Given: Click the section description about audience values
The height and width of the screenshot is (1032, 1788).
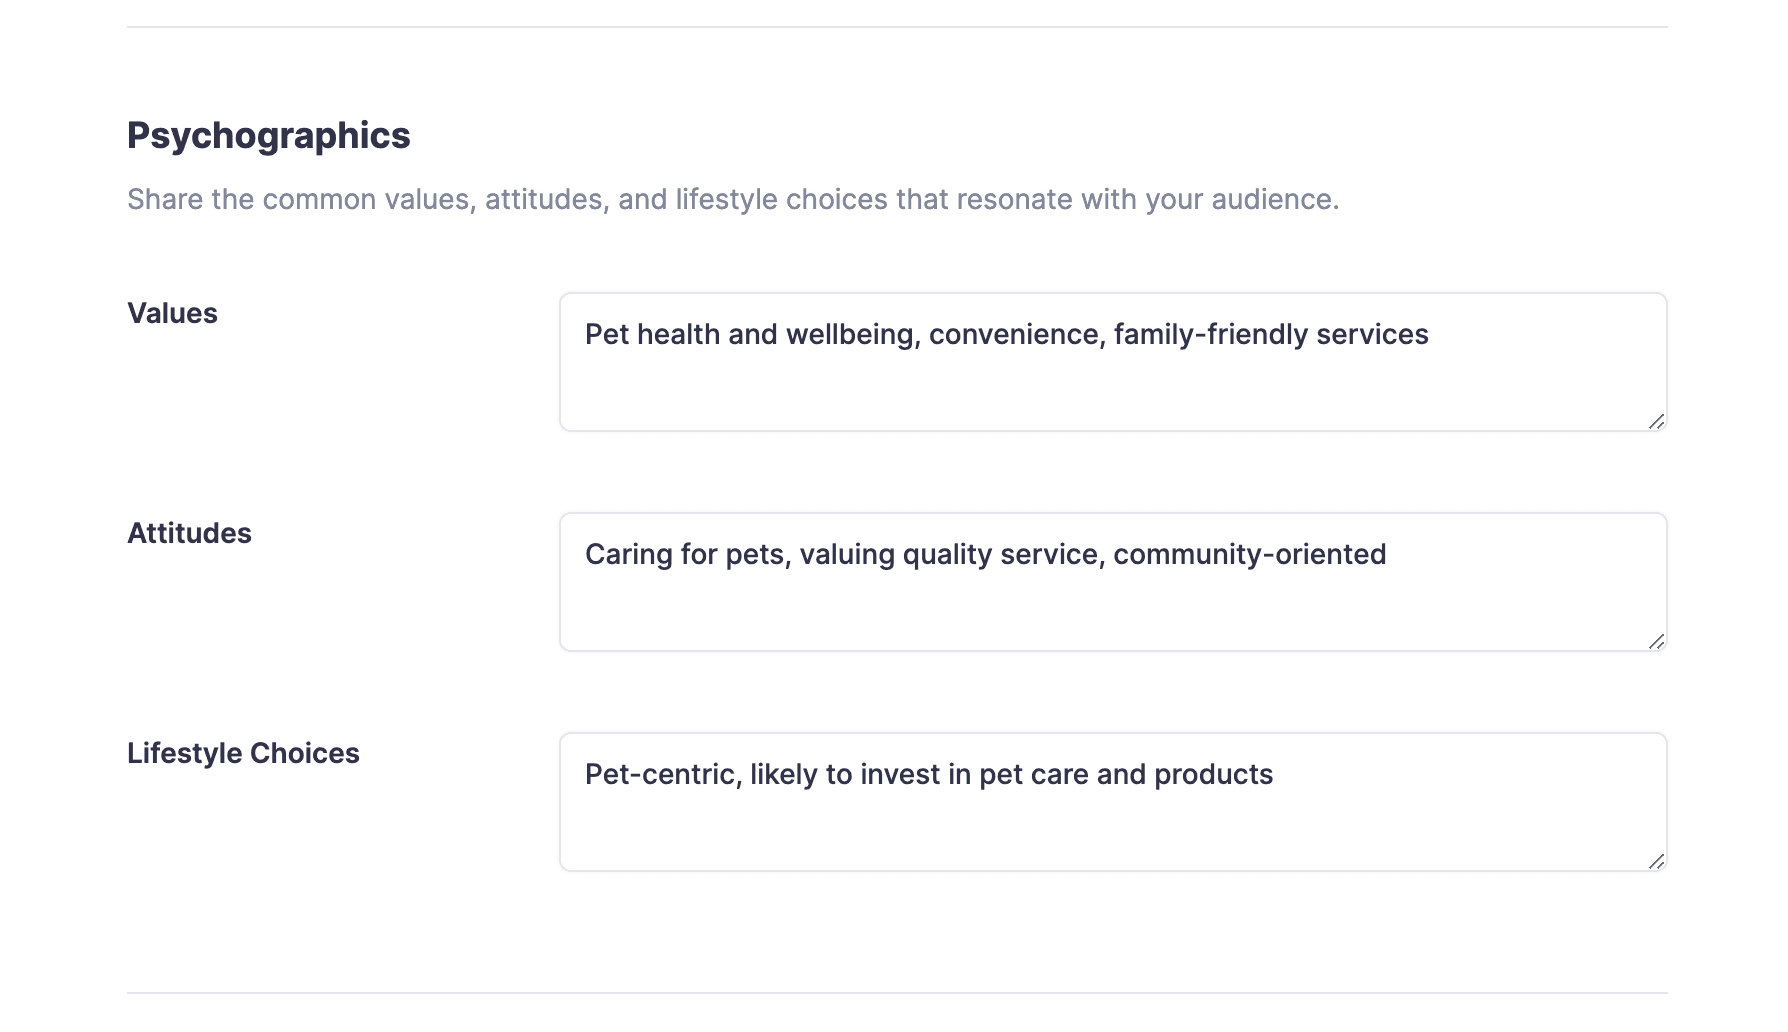Looking at the screenshot, I should [x=732, y=200].
